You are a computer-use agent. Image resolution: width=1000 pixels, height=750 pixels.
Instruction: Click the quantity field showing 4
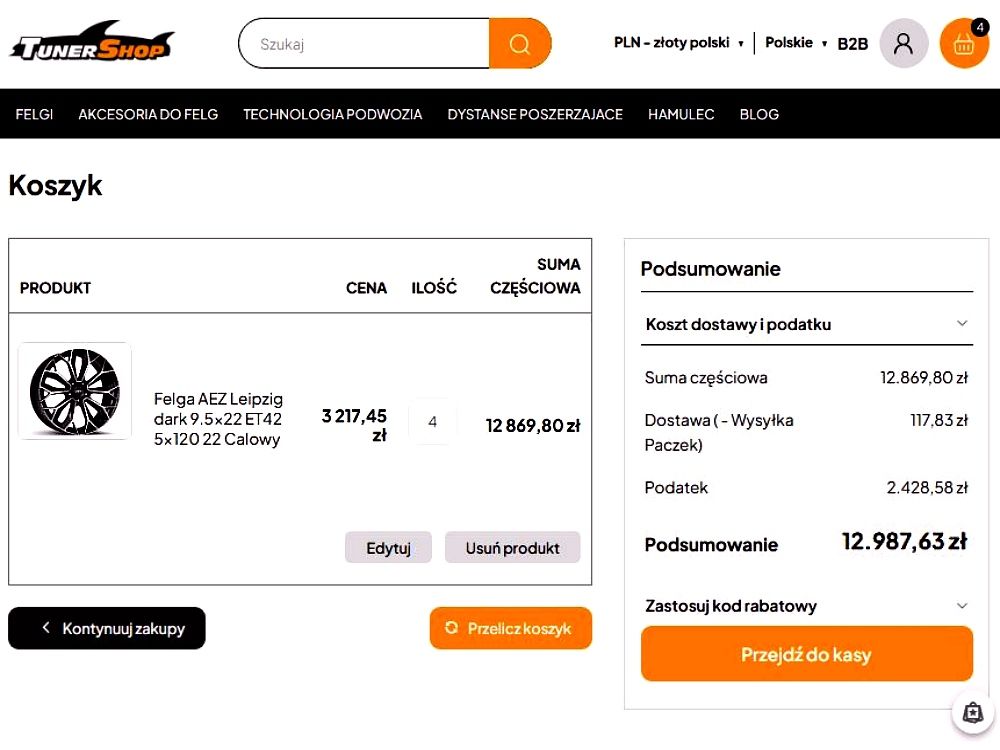[x=432, y=422]
